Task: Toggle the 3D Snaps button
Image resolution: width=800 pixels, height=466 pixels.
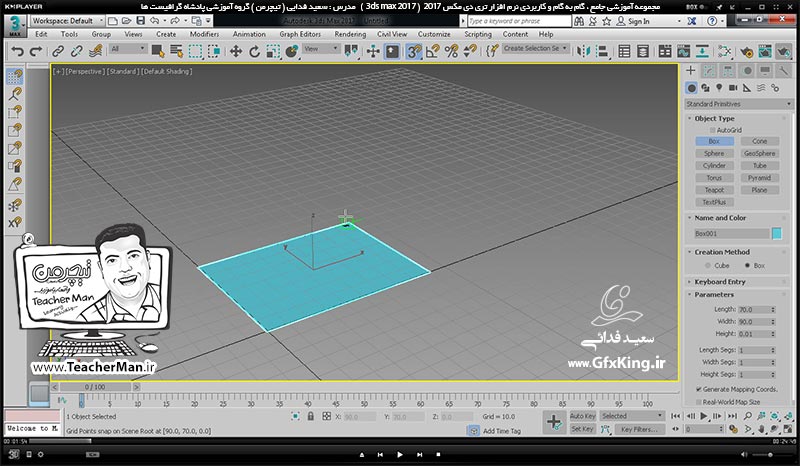Action: click(414, 51)
